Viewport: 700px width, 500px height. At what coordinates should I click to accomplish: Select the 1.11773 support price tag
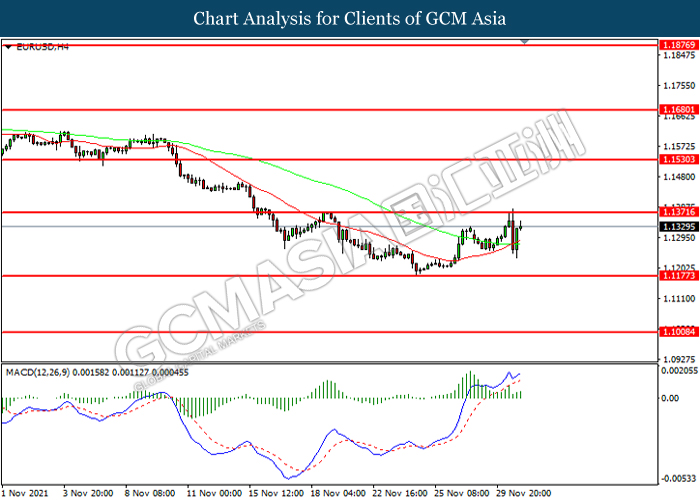point(679,275)
